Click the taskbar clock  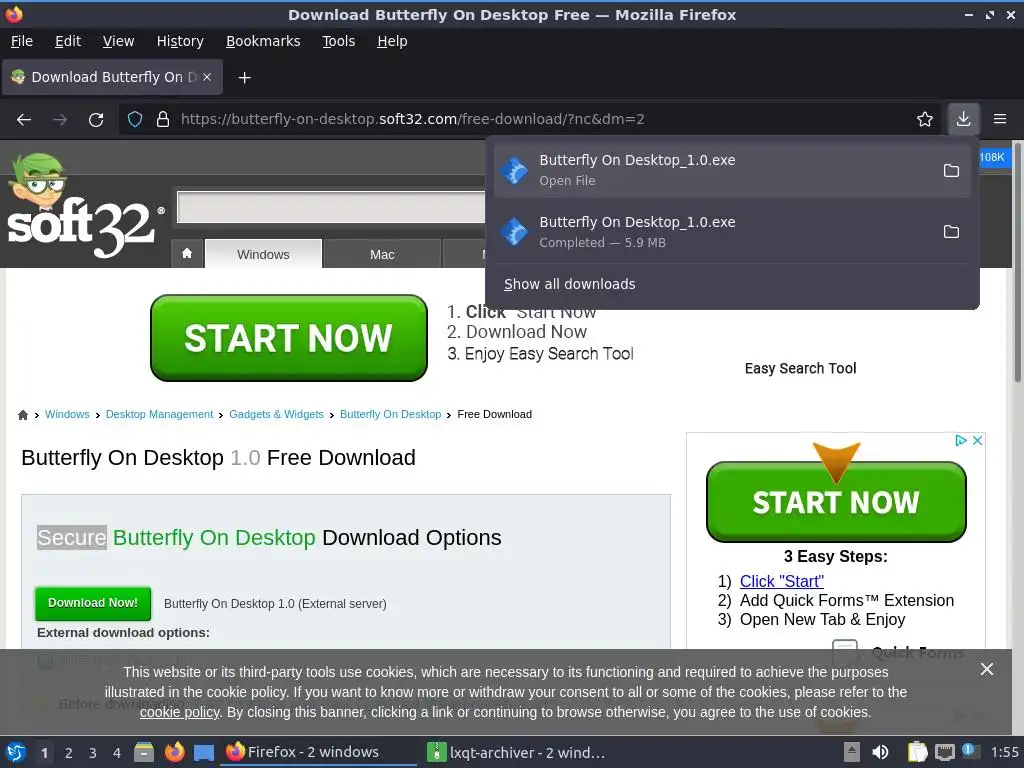[x=1004, y=752]
